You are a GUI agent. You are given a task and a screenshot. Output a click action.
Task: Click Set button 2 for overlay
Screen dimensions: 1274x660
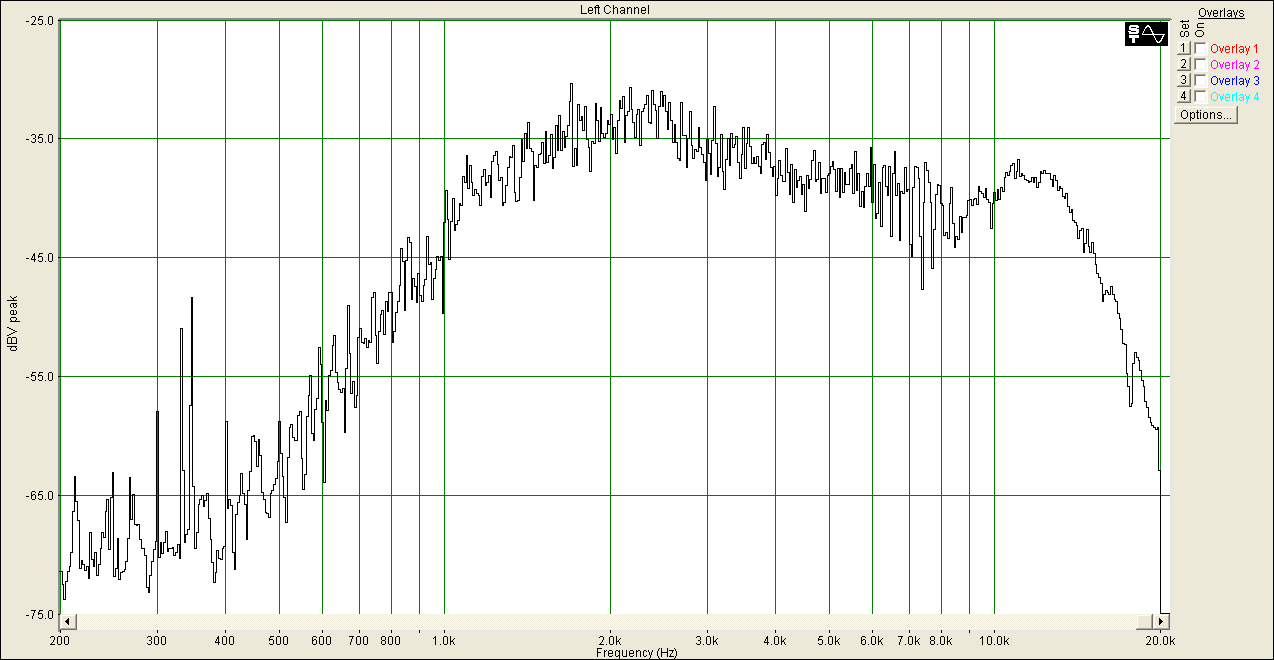(x=1184, y=64)
